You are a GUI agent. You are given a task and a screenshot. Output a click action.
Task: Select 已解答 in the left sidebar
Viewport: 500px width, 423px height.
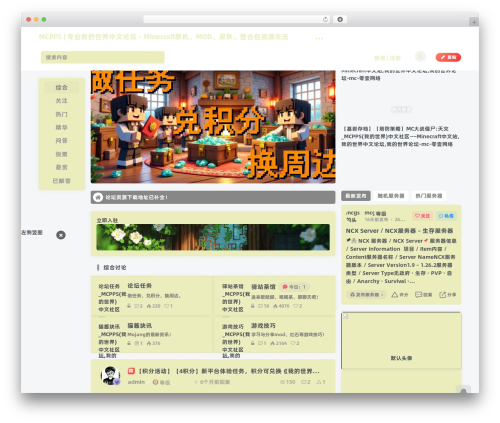pos(61,181)
